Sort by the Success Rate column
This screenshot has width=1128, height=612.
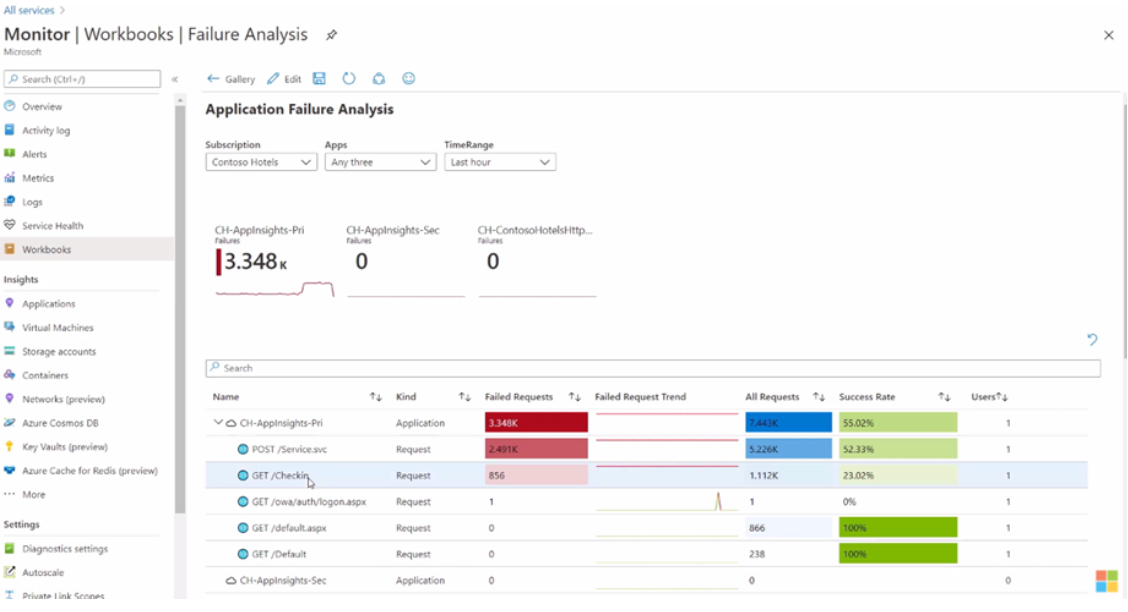click(944, 397)
